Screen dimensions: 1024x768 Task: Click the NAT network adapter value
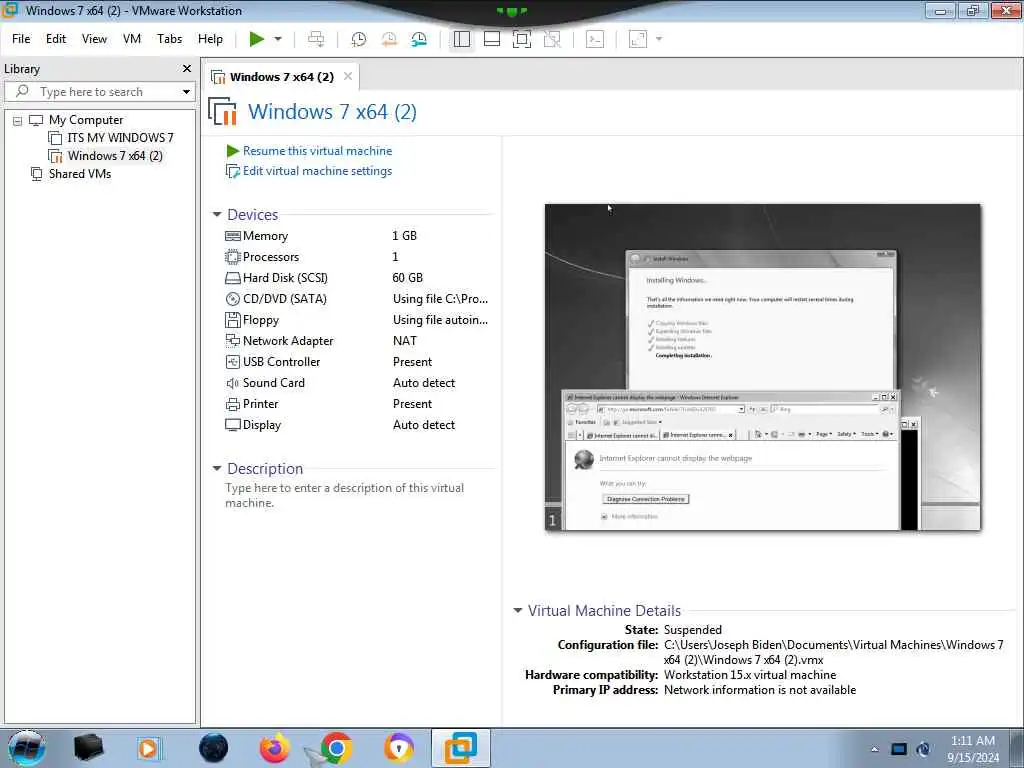[404, 341]
